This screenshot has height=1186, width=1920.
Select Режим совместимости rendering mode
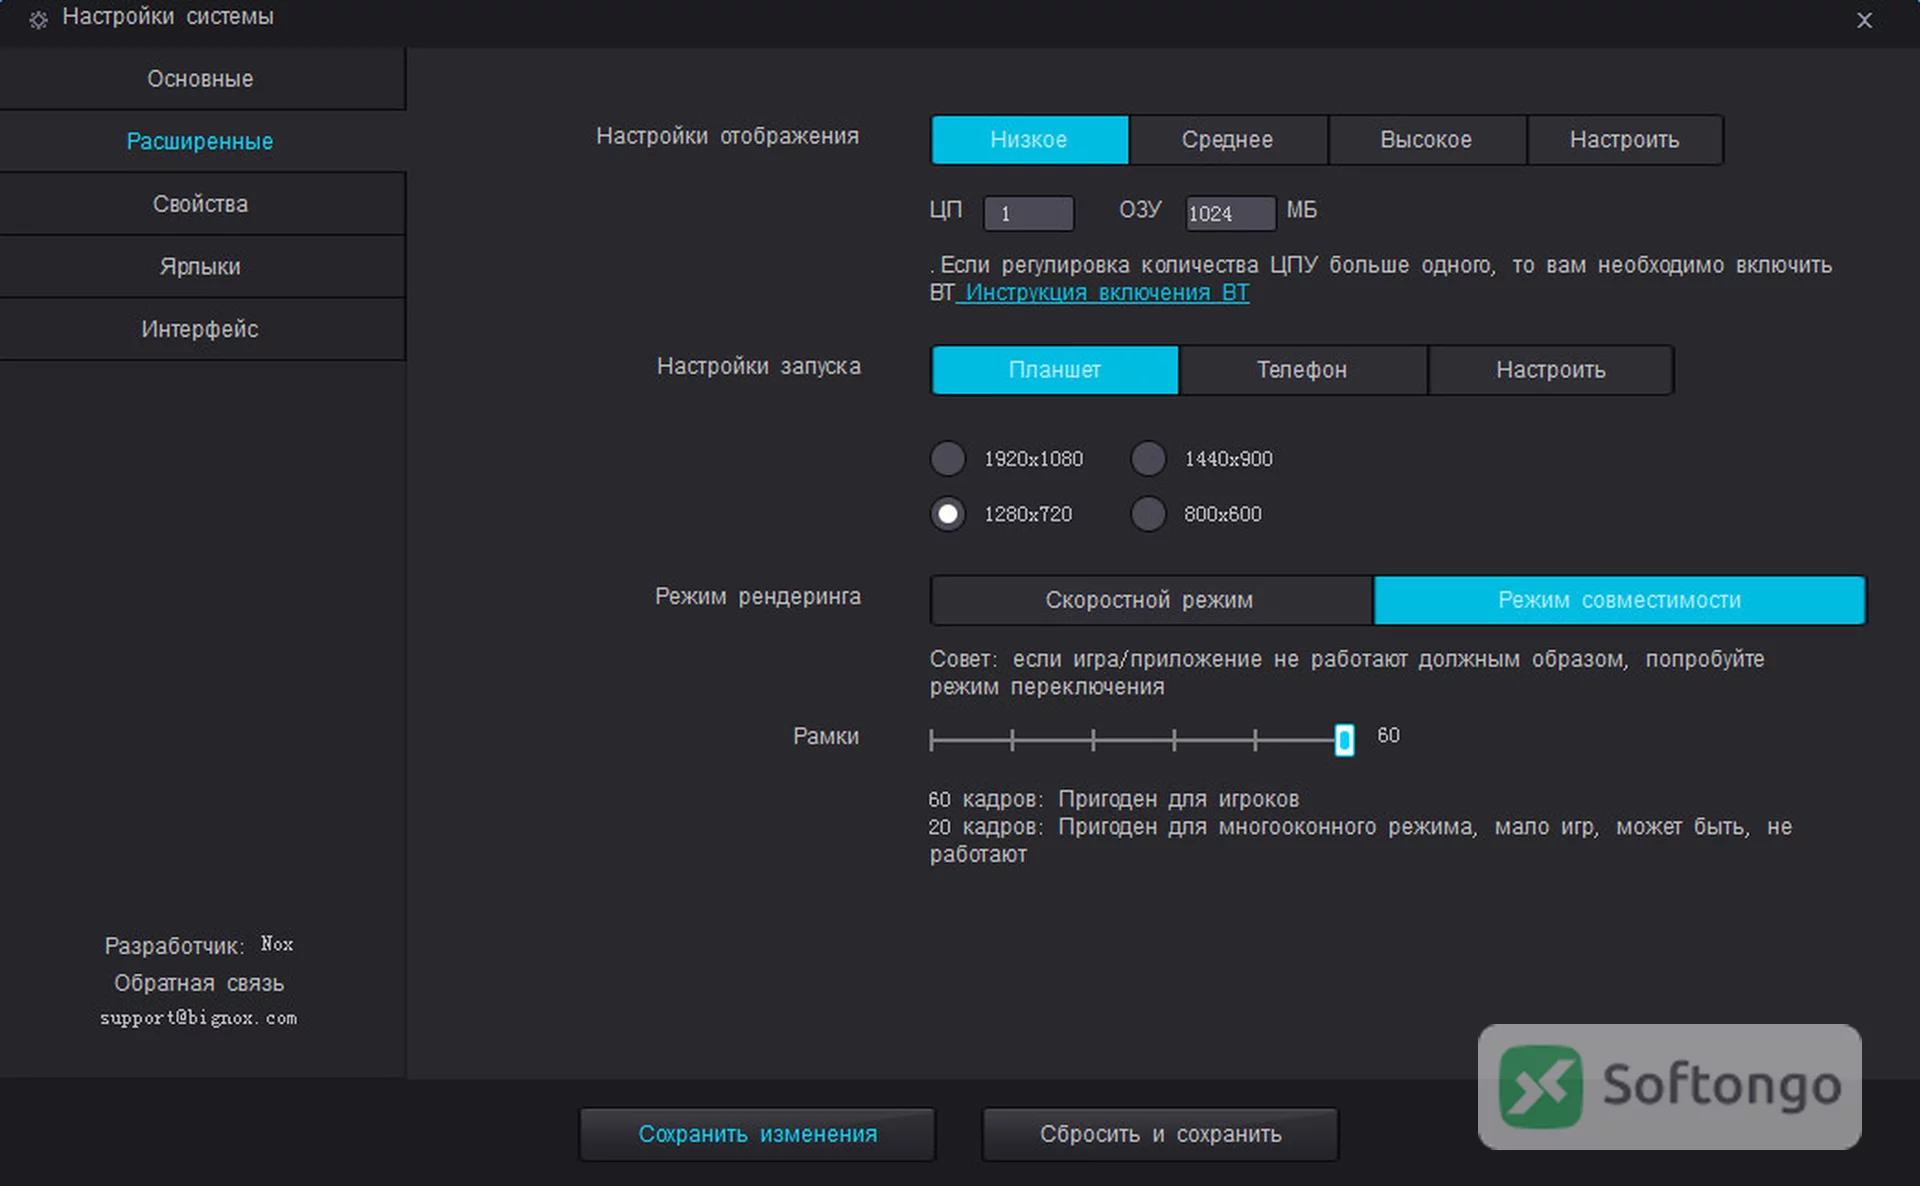click(x=1620, y=600)
